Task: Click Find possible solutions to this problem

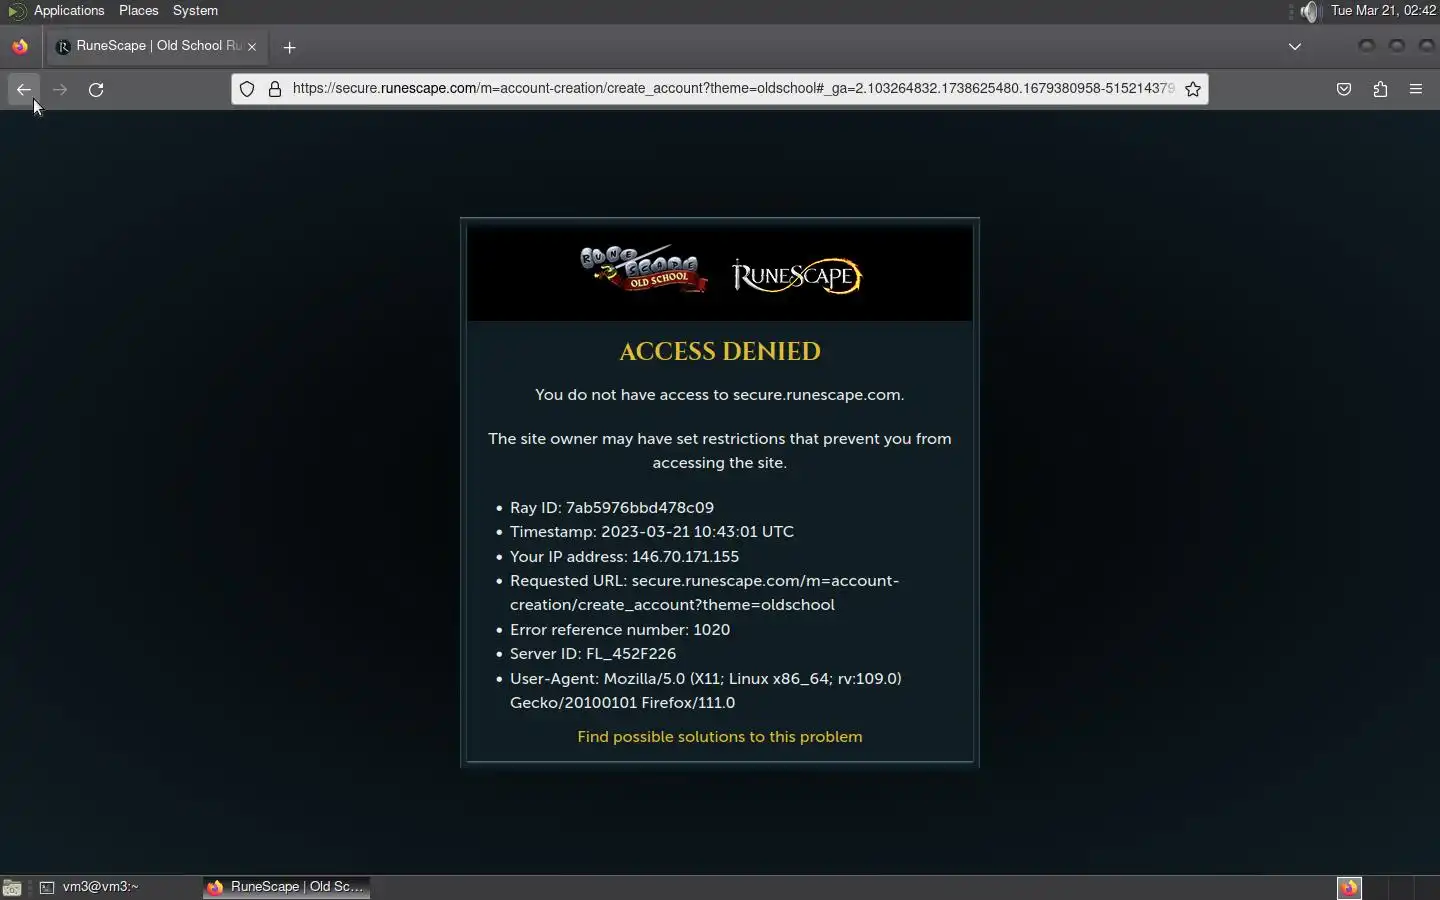Action: tap(720, 737)
